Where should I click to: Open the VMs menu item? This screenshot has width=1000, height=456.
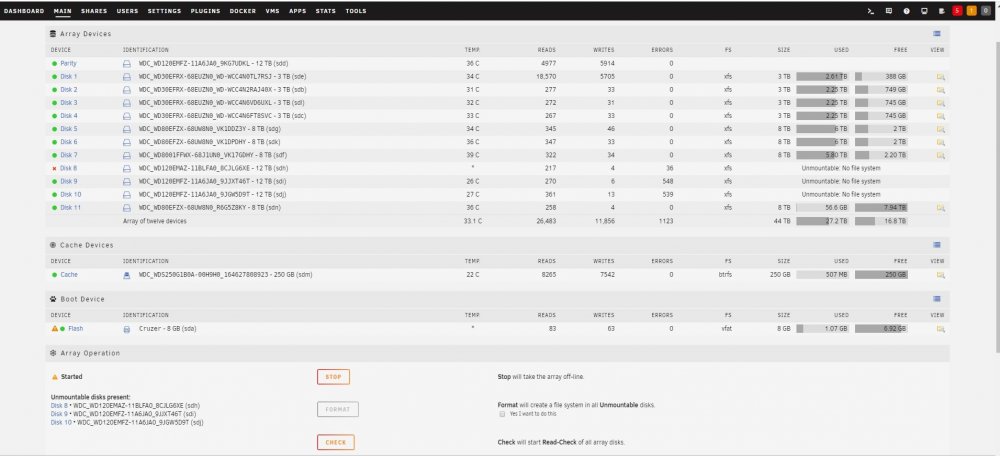pyautogui.click(x=272, y=11)
